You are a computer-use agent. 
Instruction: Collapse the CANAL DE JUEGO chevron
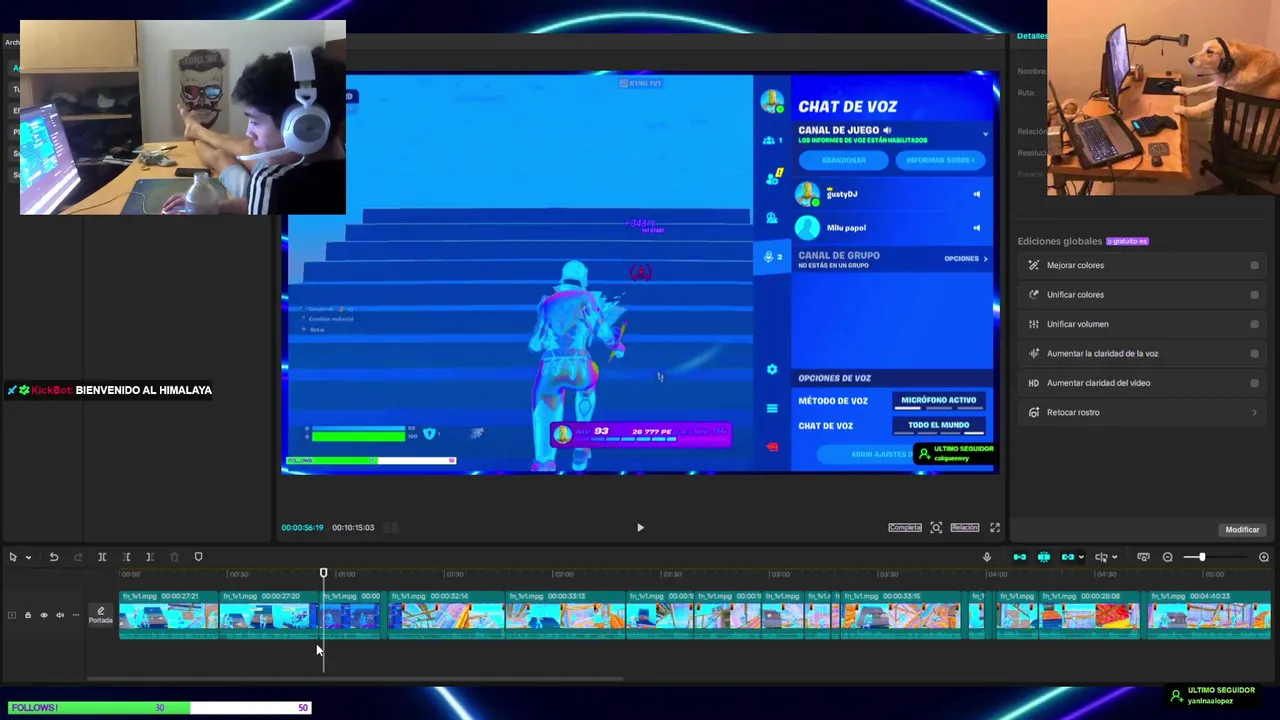pos(985,134)
